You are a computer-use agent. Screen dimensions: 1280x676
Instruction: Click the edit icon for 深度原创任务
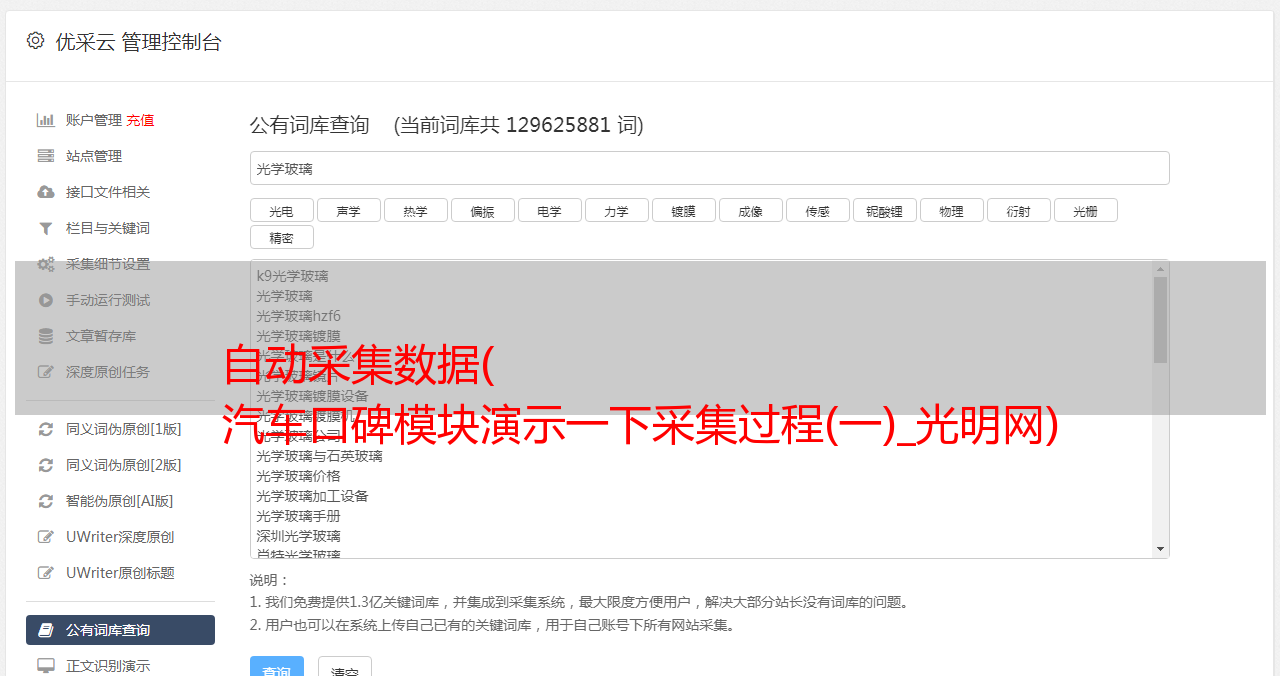45,372
